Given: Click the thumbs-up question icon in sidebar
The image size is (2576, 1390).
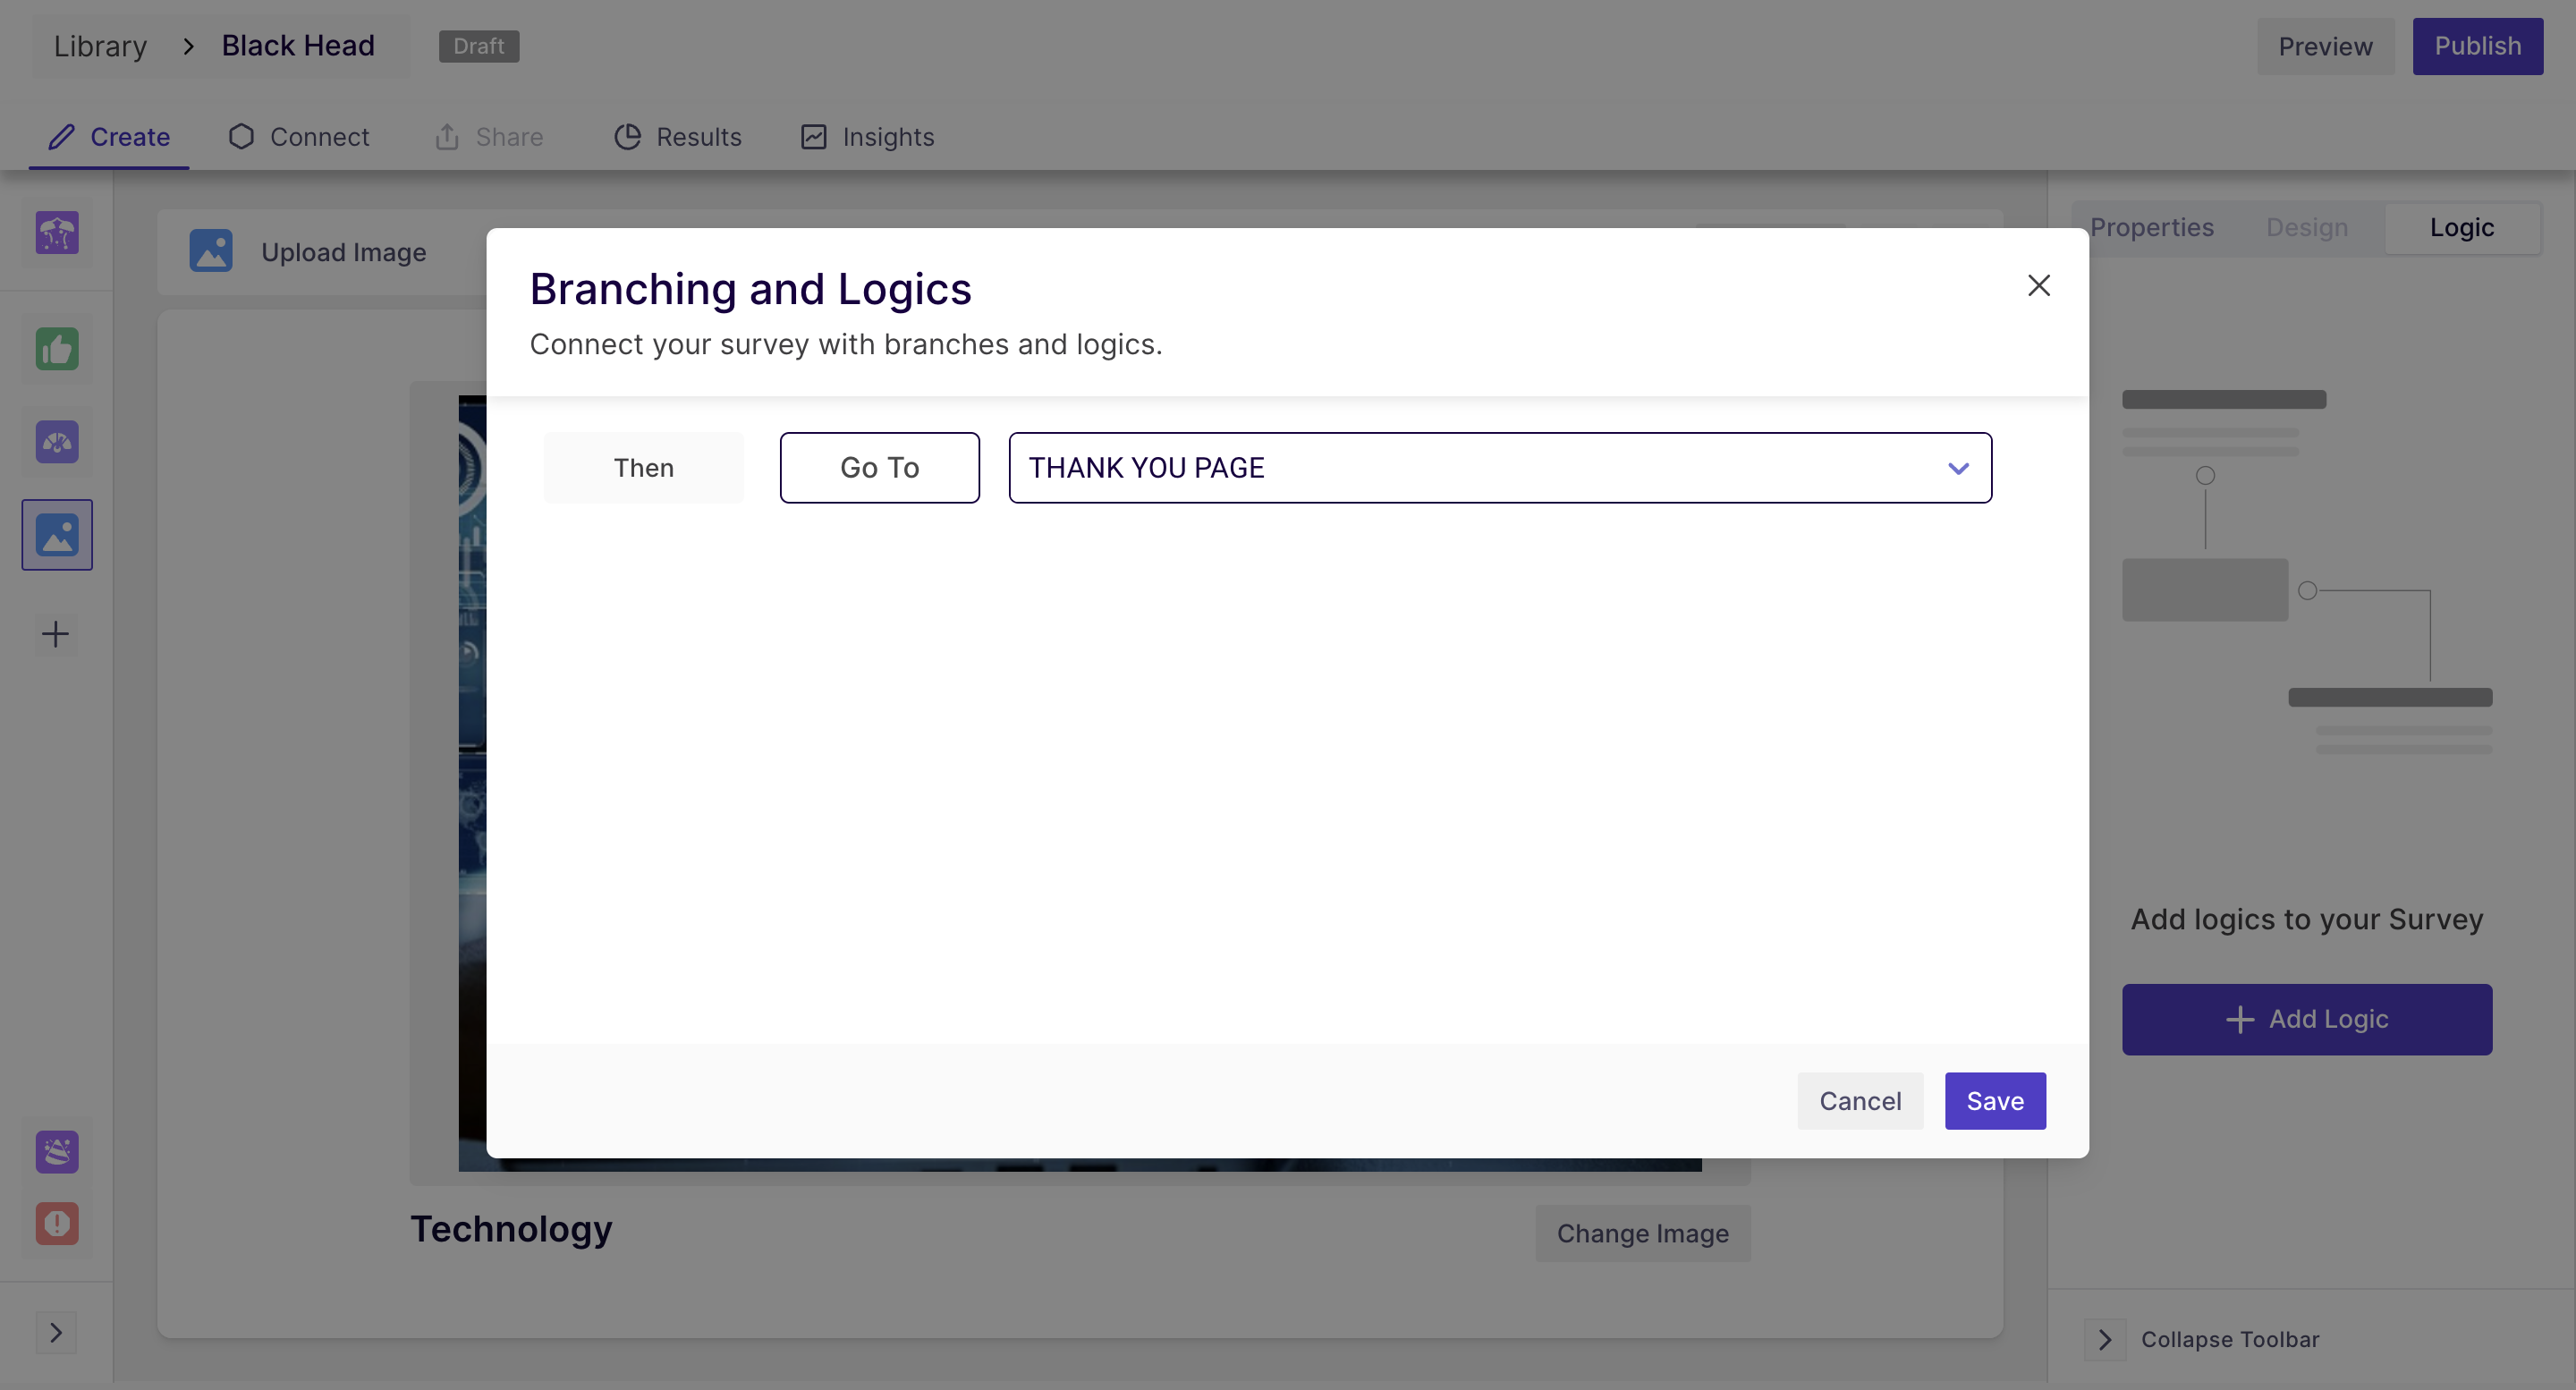Looking at the screenshot, I should (57, 350).
